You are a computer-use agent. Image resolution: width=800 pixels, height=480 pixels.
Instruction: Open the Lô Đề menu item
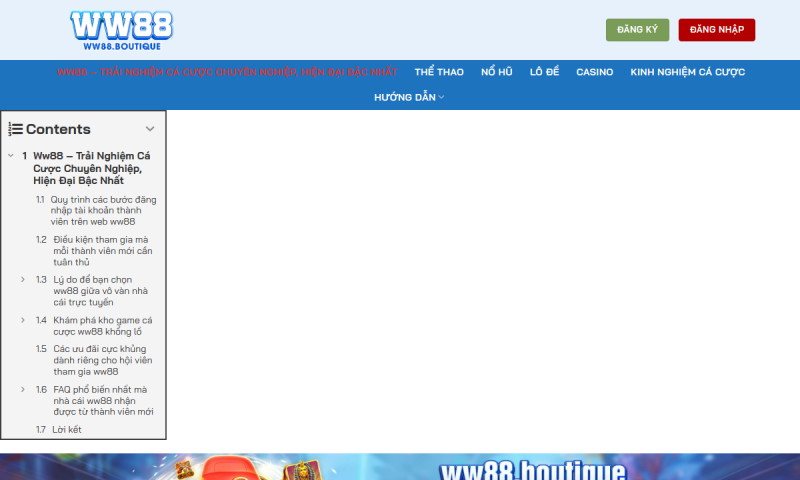544,72
